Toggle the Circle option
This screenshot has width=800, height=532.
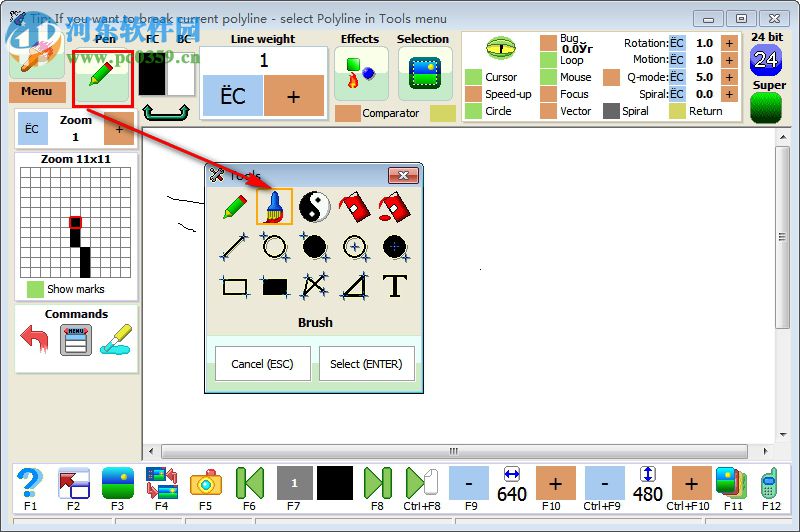click(473, 111)
